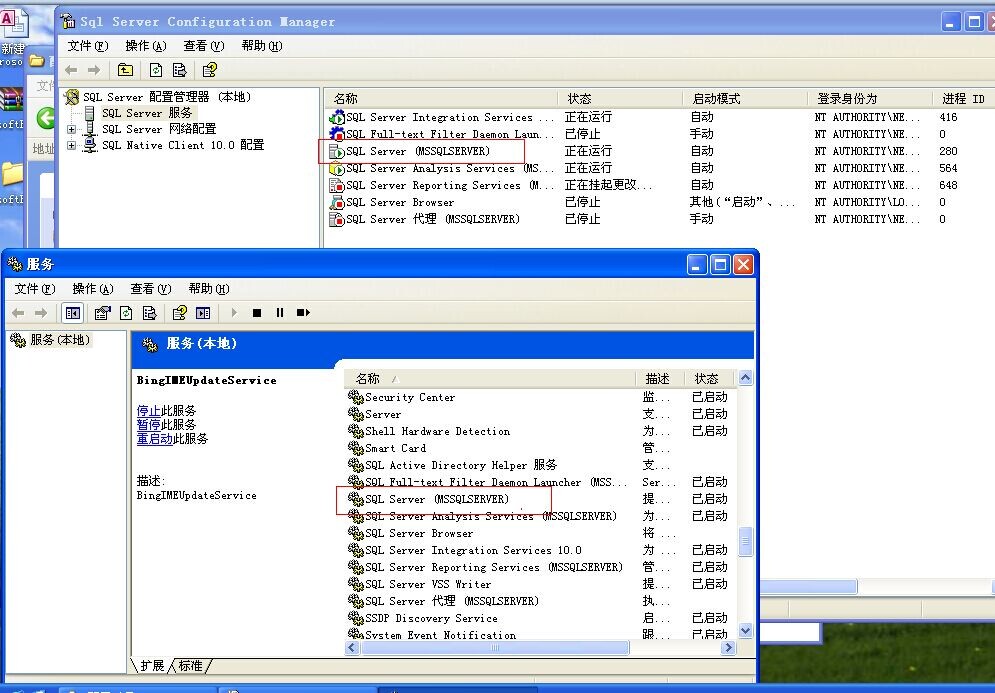Open 帮助 menu in Configuration Manager
Screen dimensions: 995x693
pos(262,46)
